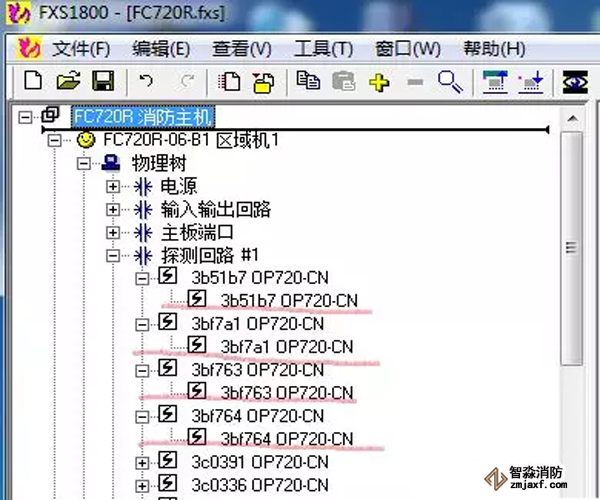Viewport: 600px width, 500px height.
Task: Select child item 3bf7a1 OP720-CN
Action: tap(287, 347)
